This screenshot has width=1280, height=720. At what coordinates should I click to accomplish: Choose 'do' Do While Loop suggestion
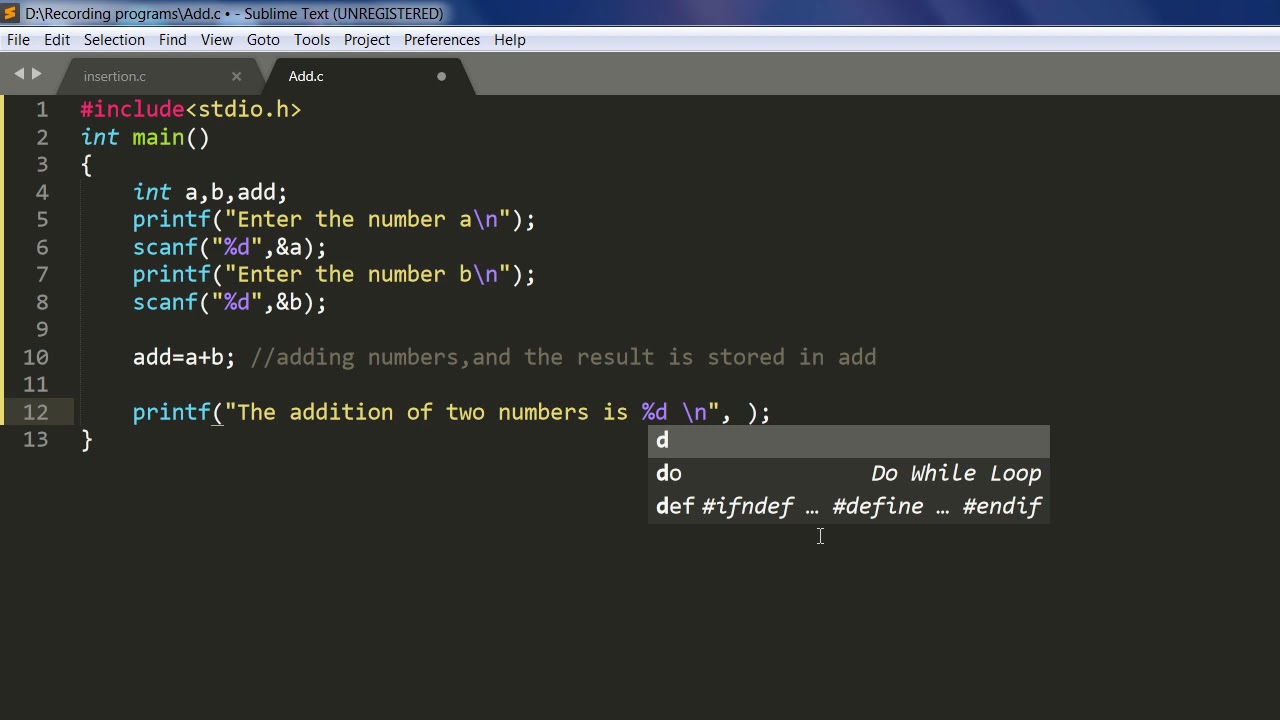(x=849, y=473)
